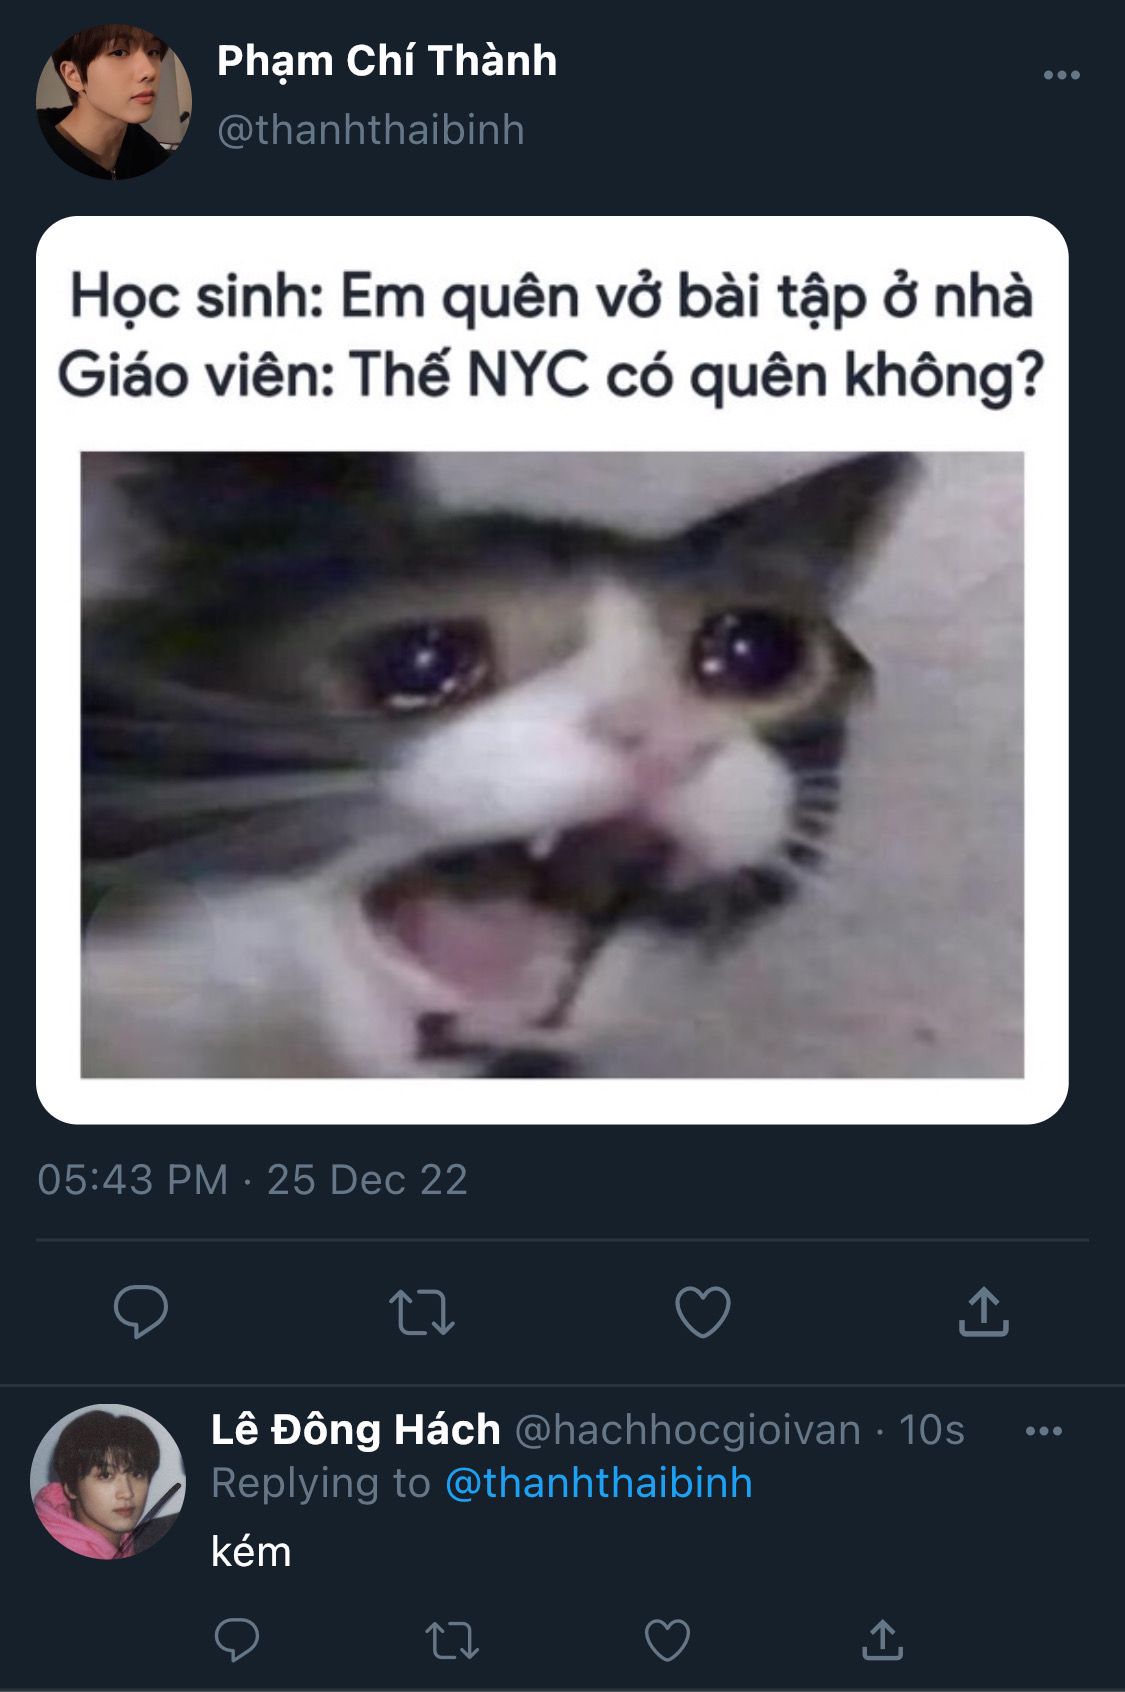
Task: Open Lê Đông Hách's profile avatar
Action: point(108,1482)
